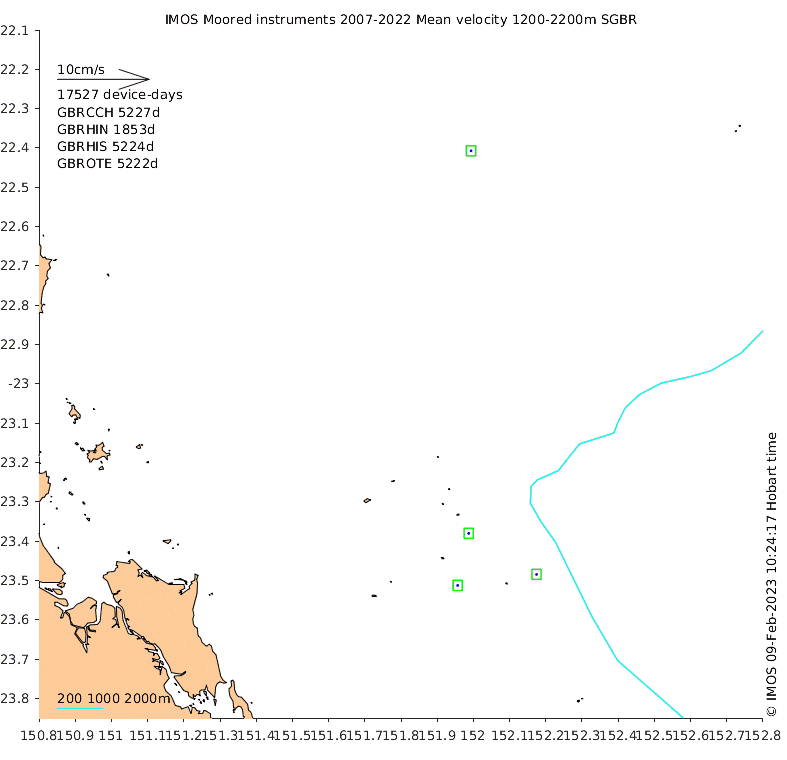
Task: Click the cyan legend line under the depth labels
Action: click(80, 708)
